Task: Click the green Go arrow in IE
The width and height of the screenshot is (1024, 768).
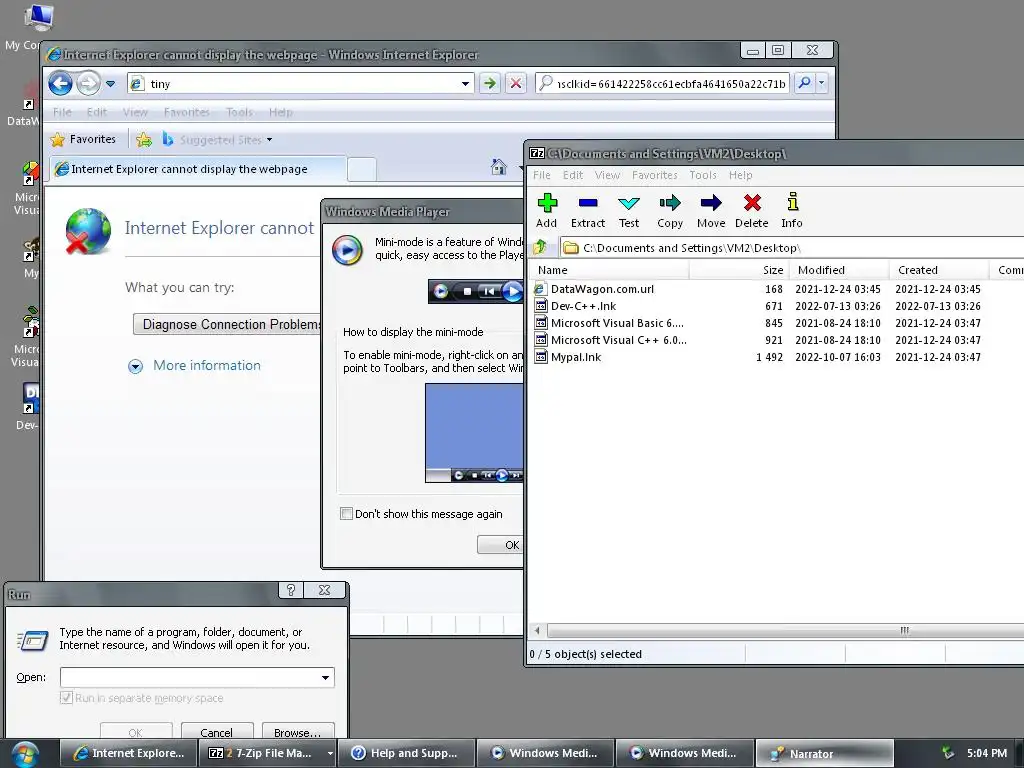Action: pos(489,84)
